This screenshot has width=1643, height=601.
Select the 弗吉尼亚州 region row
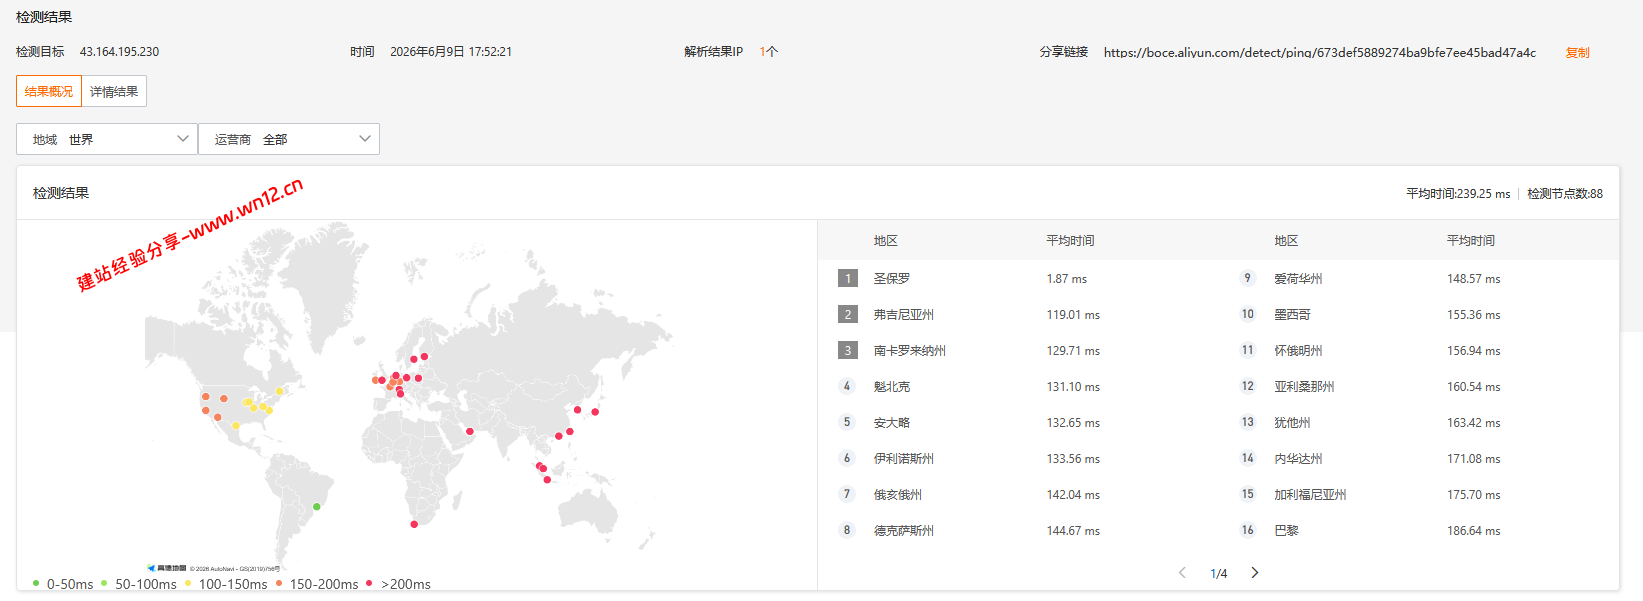(1018, 315)
